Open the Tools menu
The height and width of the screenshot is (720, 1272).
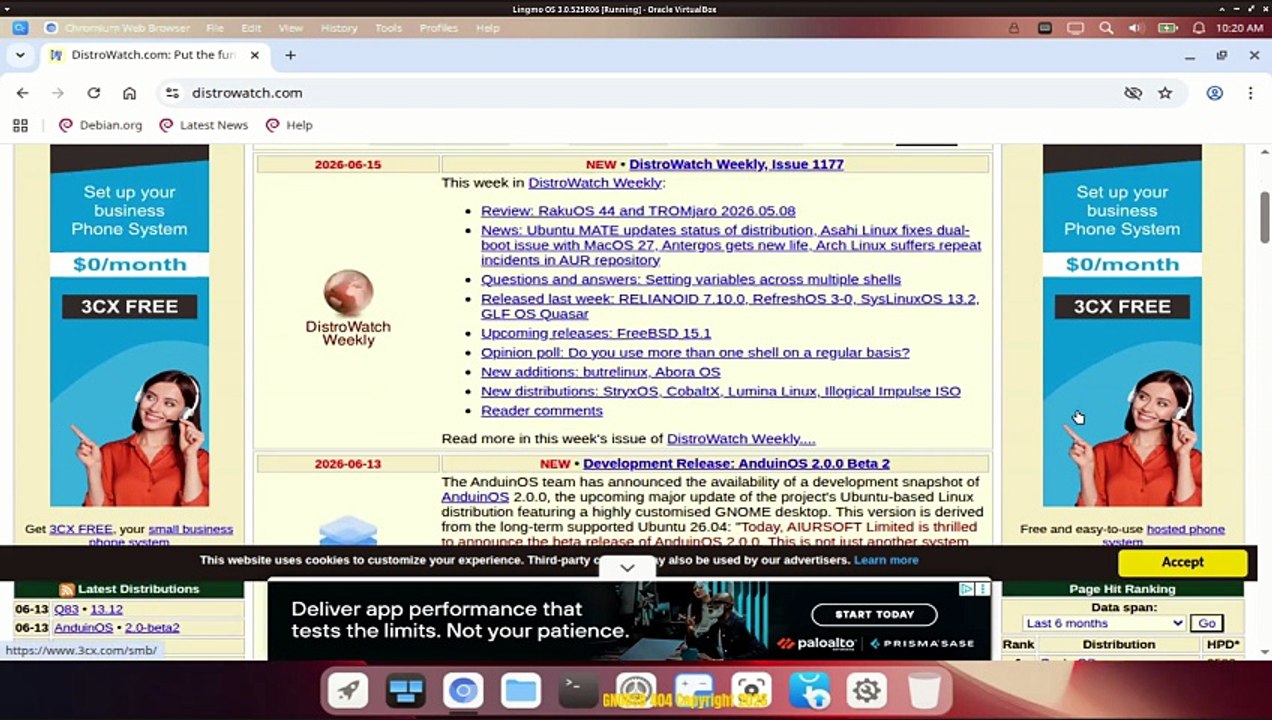[388, 28]
